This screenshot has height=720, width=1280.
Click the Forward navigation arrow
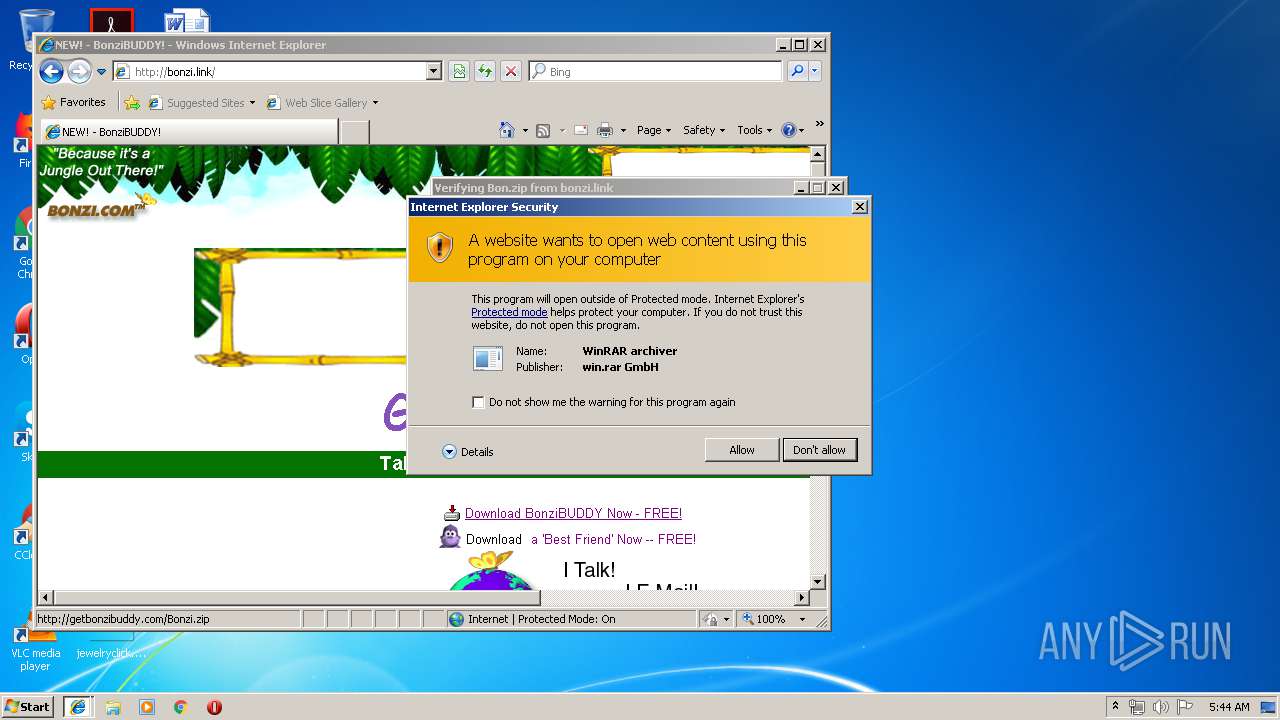click(79, 71)
